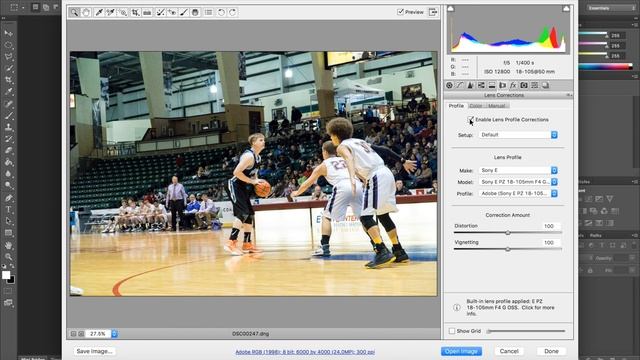
Task: Uncheck the Preview checkbox
Action: pyautogui.click(x=400, y=12)
